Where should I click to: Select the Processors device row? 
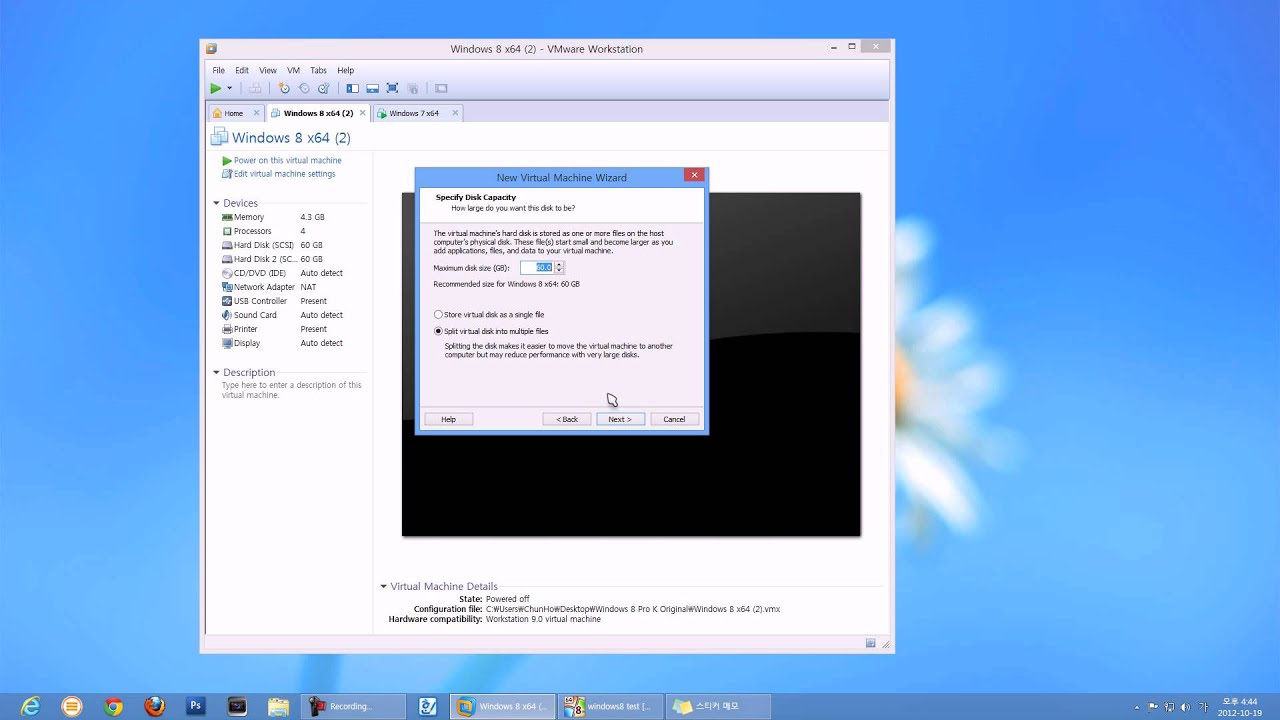pos(290,231)
